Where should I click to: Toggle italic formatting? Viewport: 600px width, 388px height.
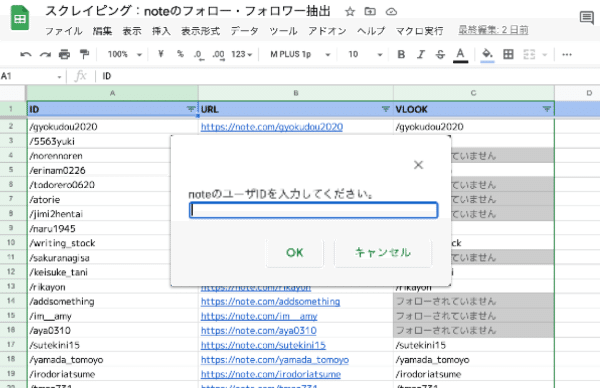pos(421,54)
